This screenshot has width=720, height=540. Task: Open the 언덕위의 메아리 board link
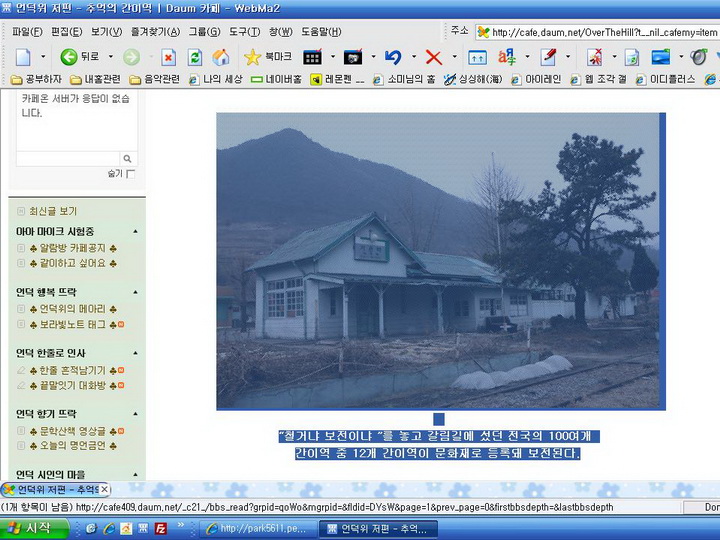coord(72,309)
